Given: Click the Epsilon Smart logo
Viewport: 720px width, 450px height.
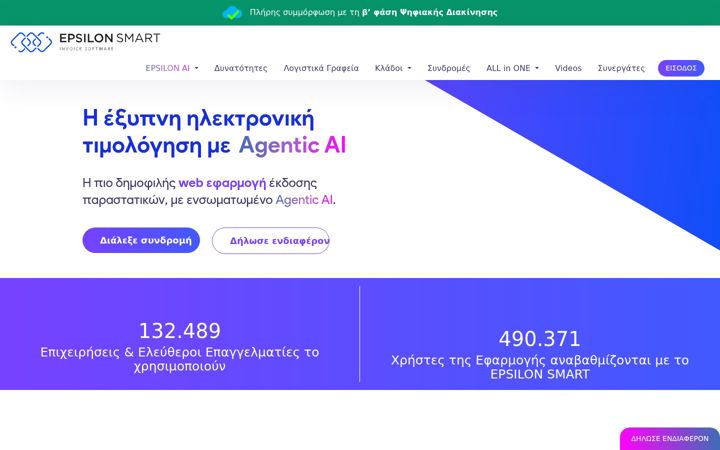Looking at the screenshot, I should coord(85,42).
